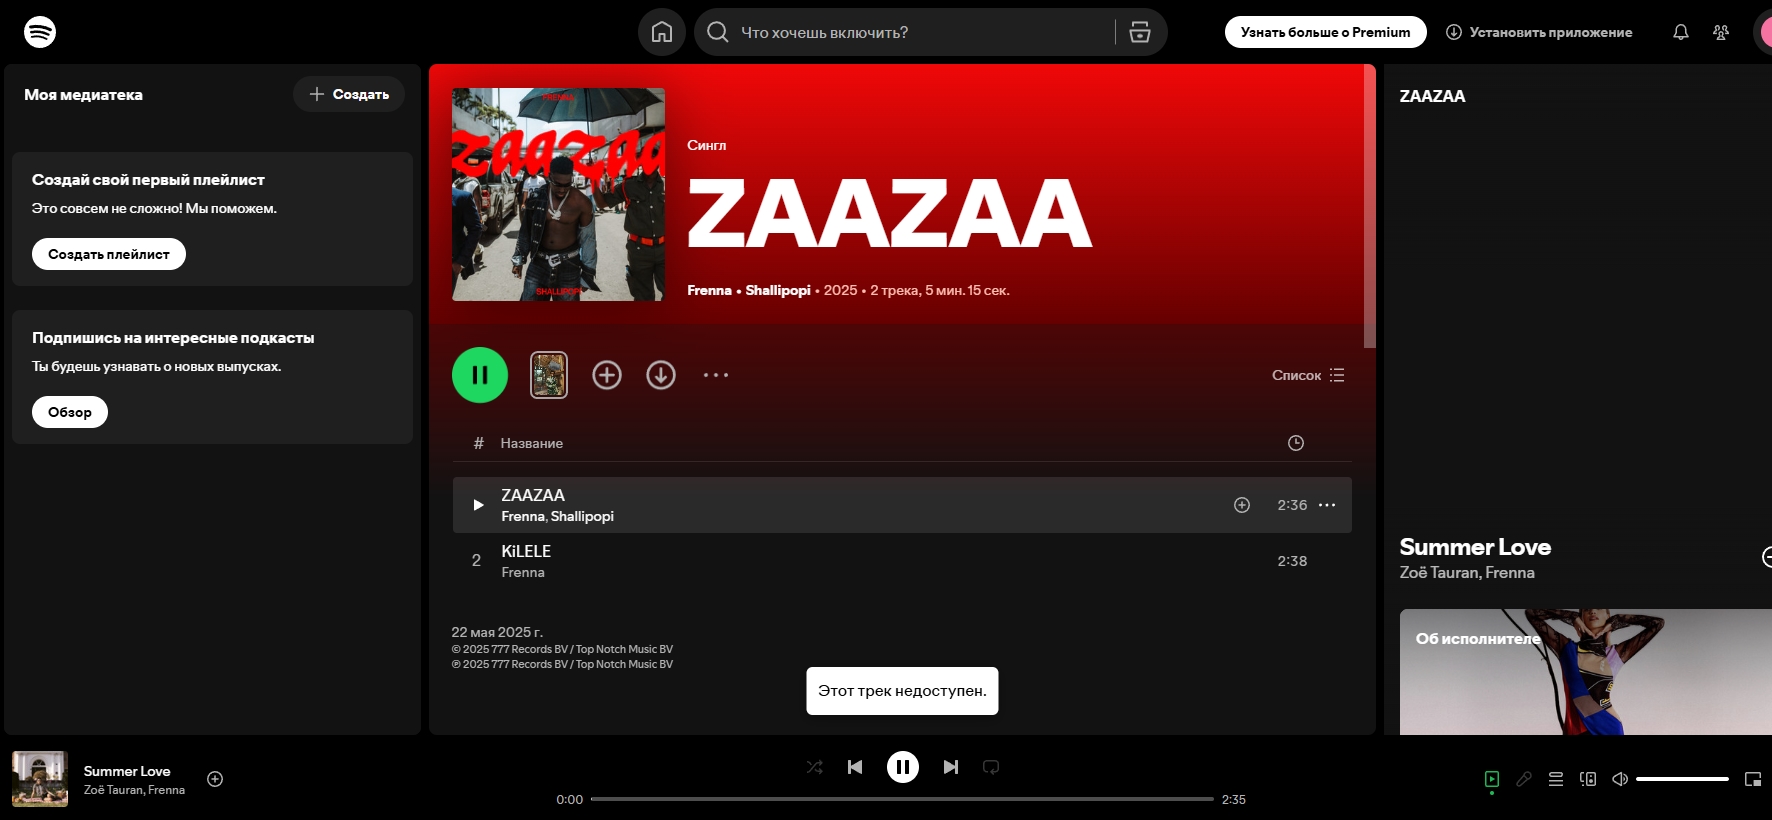The height and width of the screenshot is (820, 1772).
Task: Toggle repeat mode in the player
Action: coord(991,767)
